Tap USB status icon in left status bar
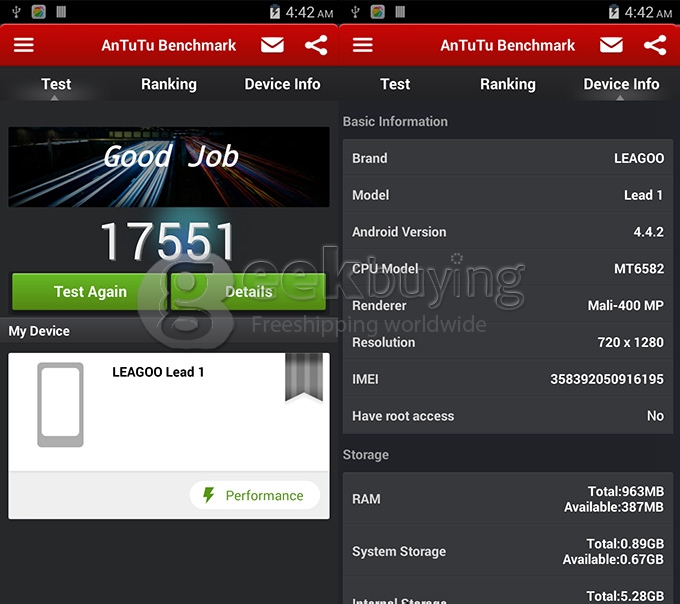 (x=16, y=12)
